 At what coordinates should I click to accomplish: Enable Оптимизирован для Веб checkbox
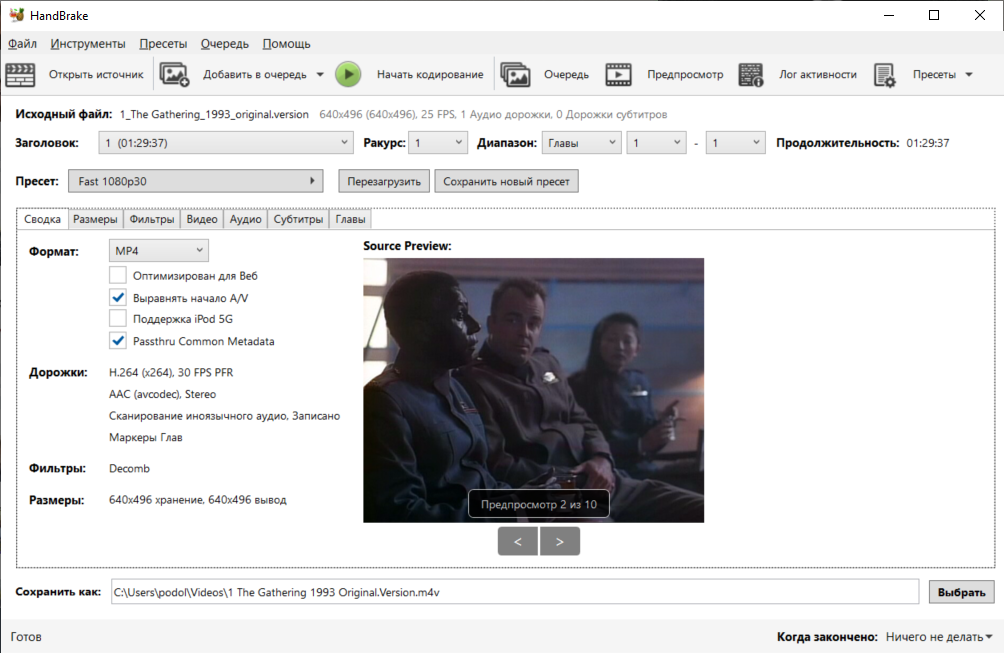coord(118,275)
